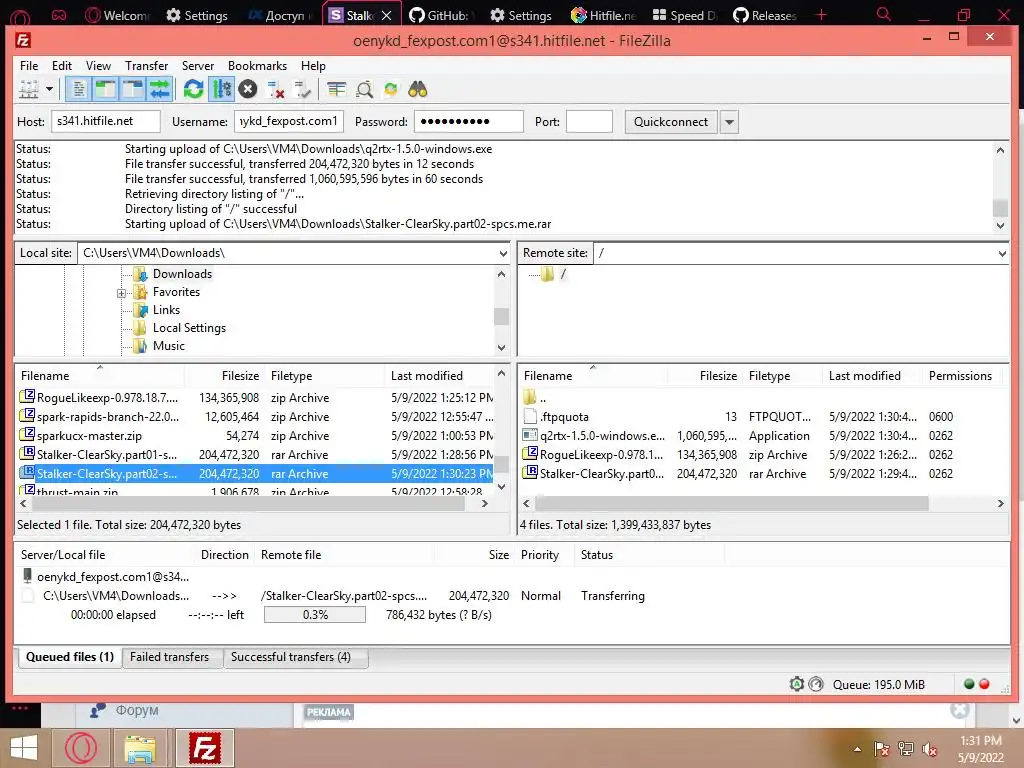Open the Server menu
Image resolution: width=1024 pixels, height=768 pixels.
pyautogui.click(x=198, y=66)
